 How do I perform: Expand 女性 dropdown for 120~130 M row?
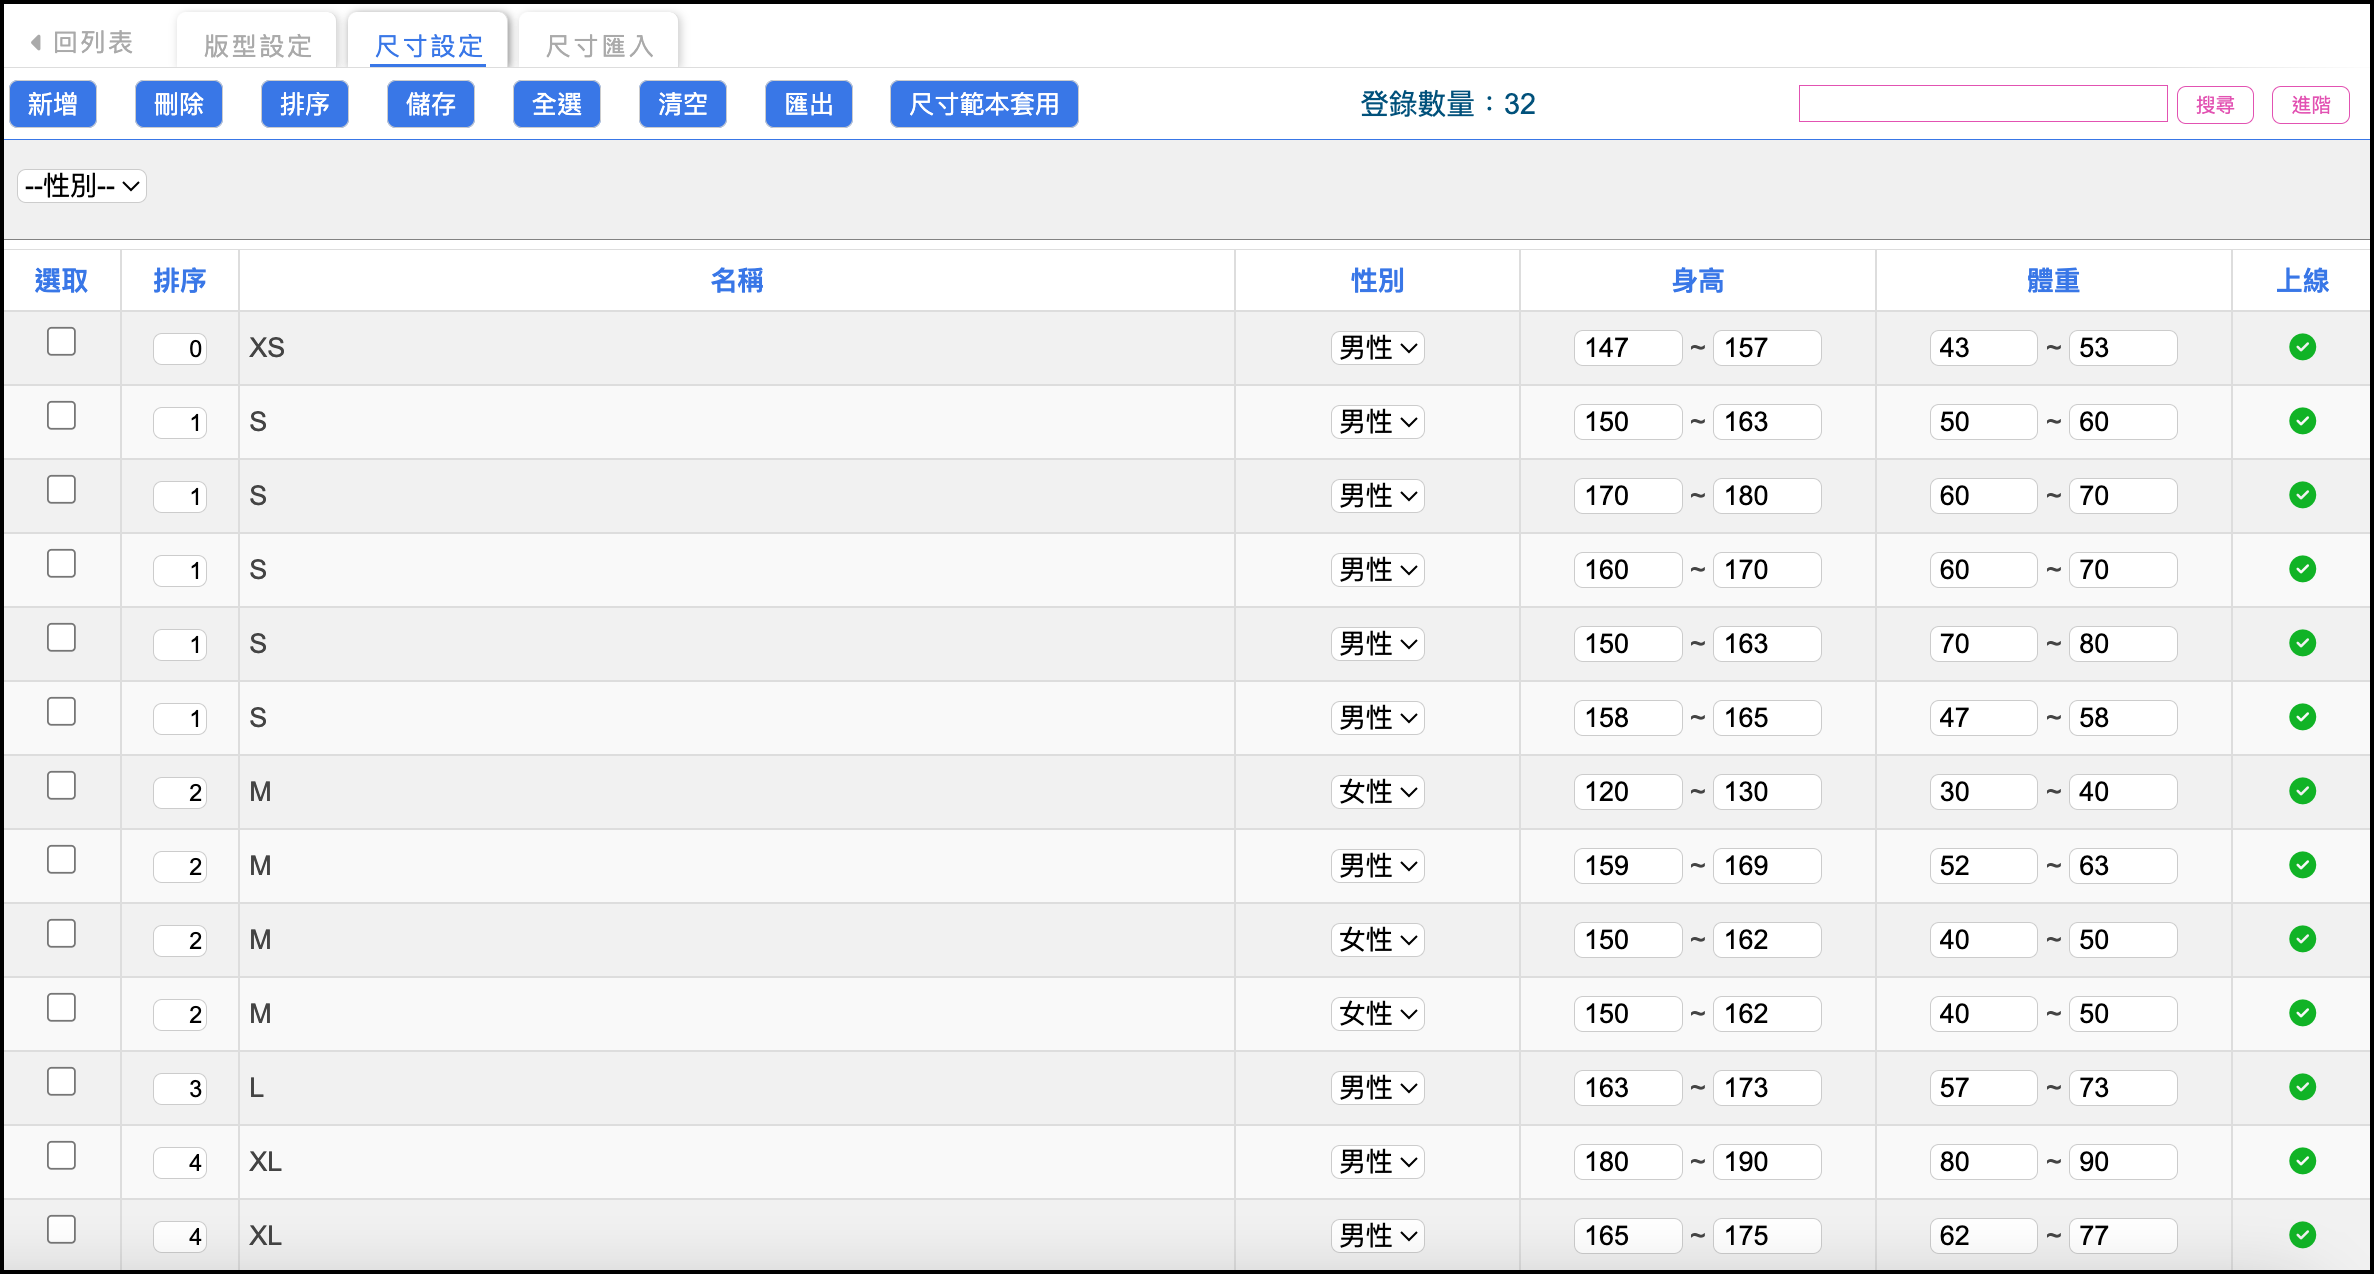1377,792
